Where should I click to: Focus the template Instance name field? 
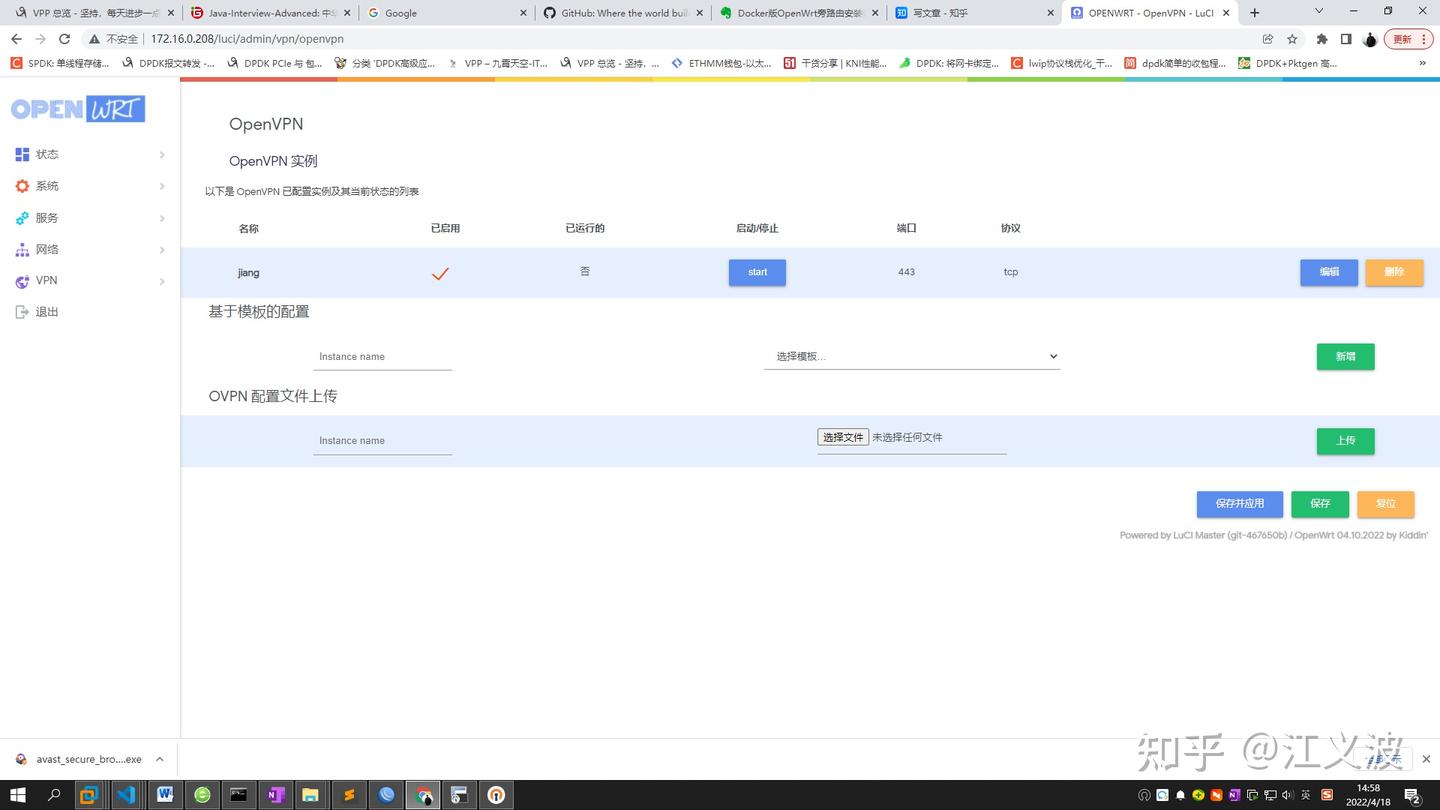[x=383, y=357]
